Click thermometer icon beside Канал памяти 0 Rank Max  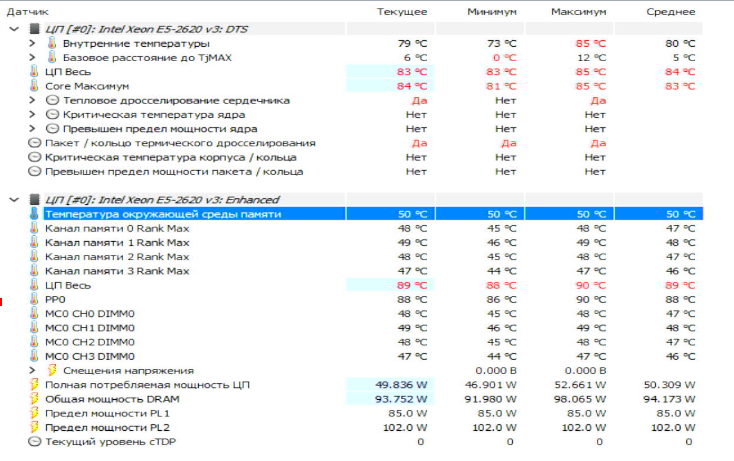tap(34, 228)
